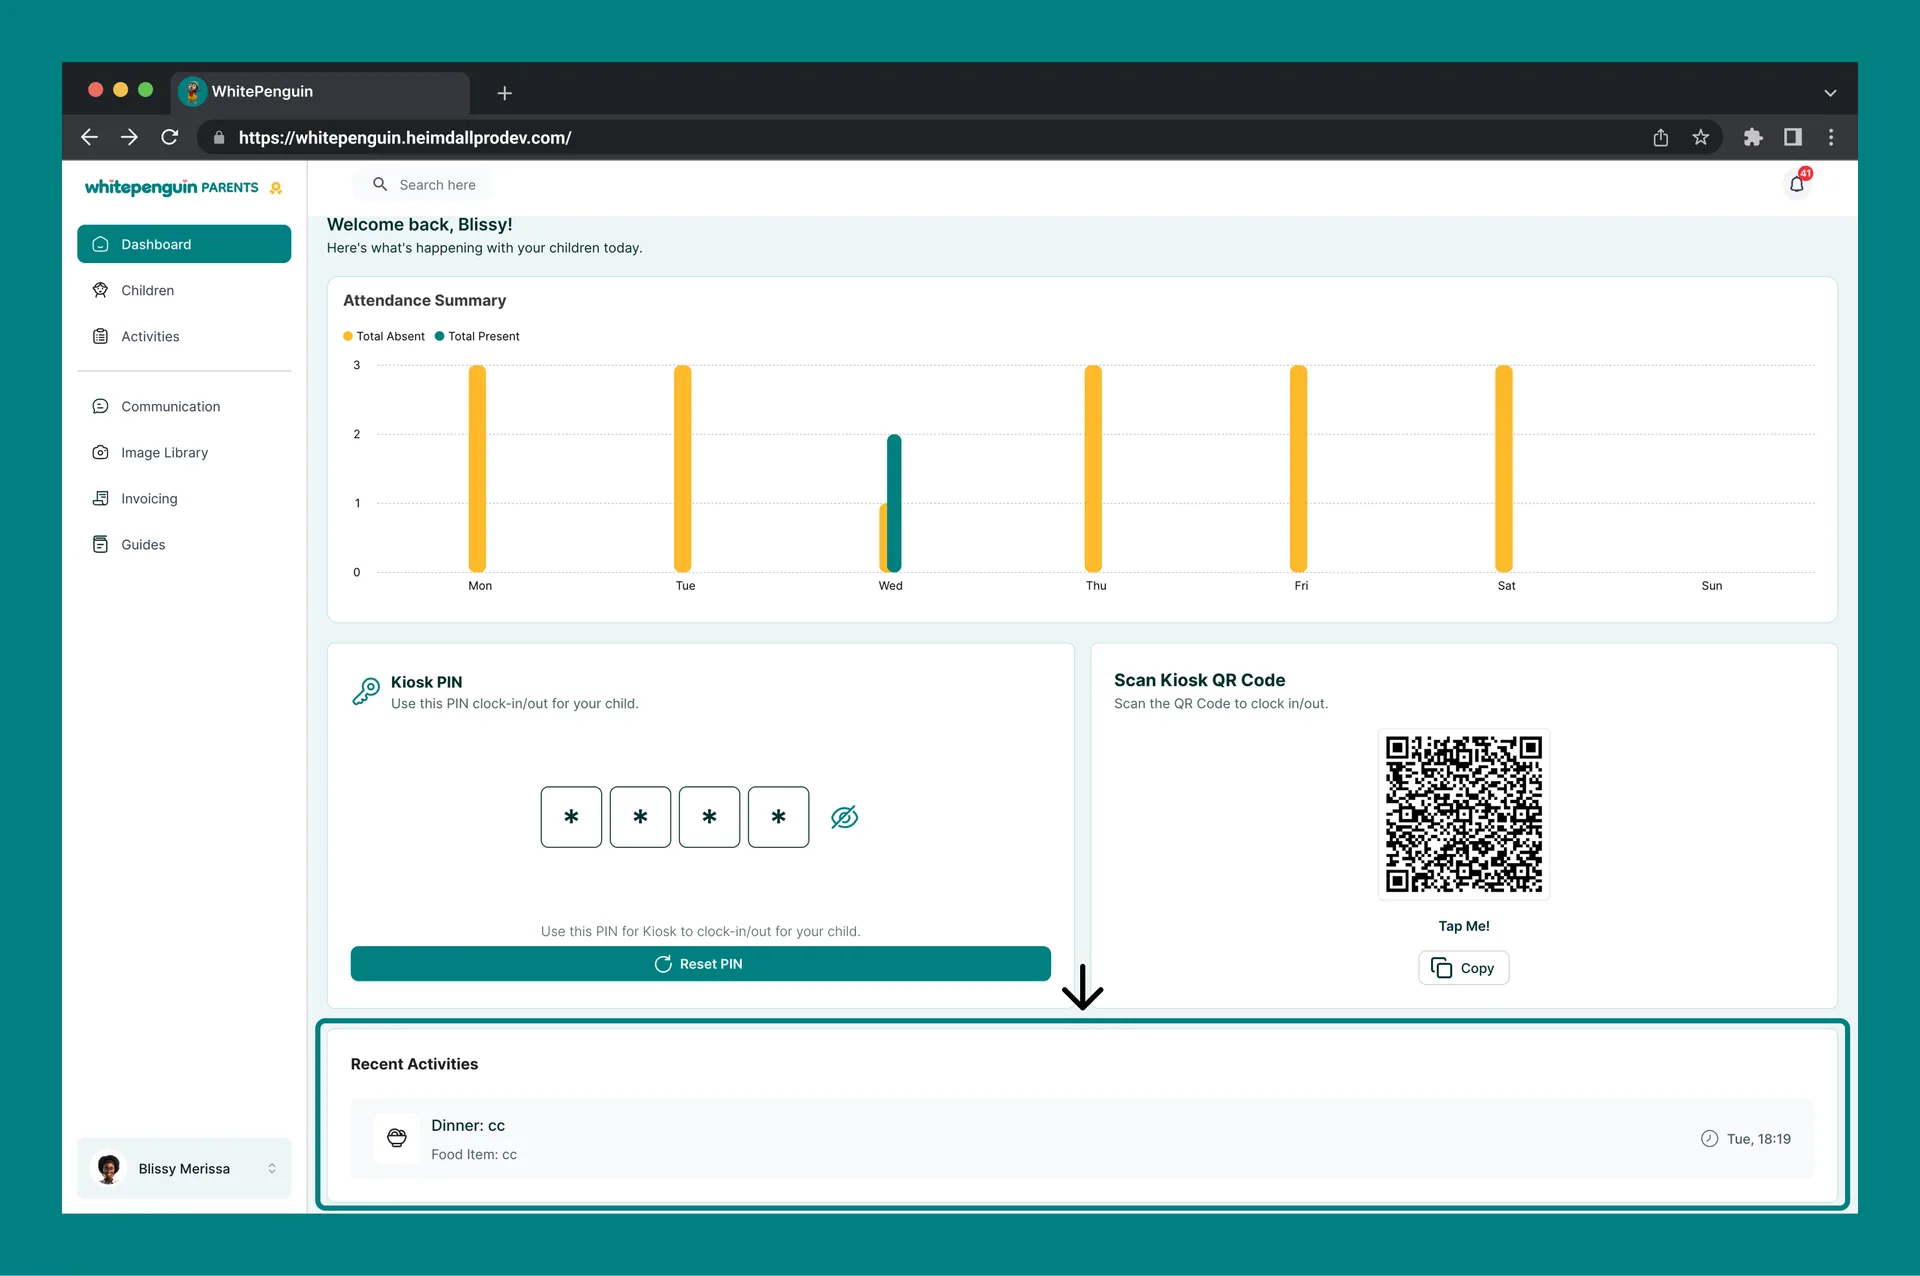Screen dimensions: 1920x1276
Task: Click the Wednesday yellow absent bar
Action: point(883,538)
